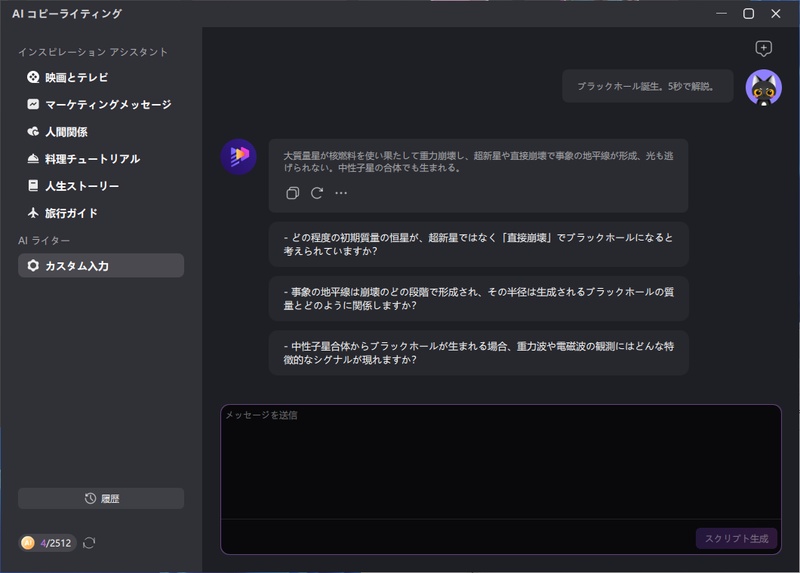This screenshot has height=573, width=800.
Task: Open マーケティングメッセージ category
Action: [101, 105]
